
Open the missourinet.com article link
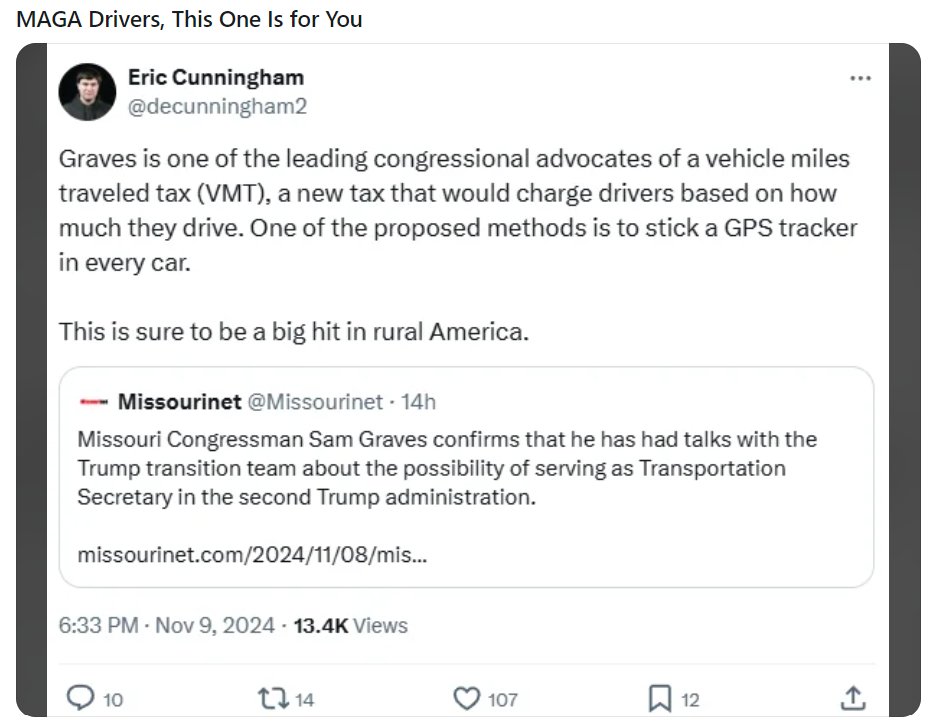[252, 553]
